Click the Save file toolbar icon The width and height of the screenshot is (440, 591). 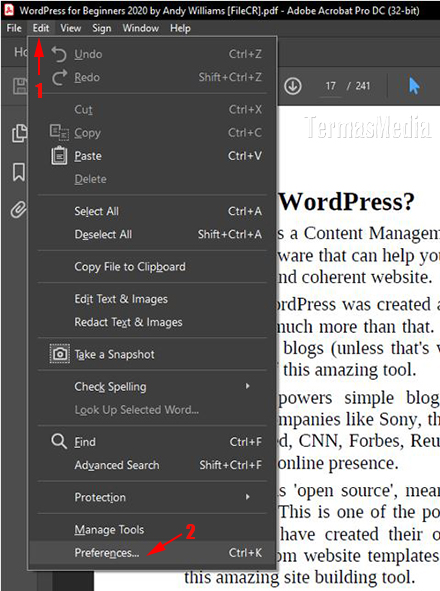coord(20,86)
